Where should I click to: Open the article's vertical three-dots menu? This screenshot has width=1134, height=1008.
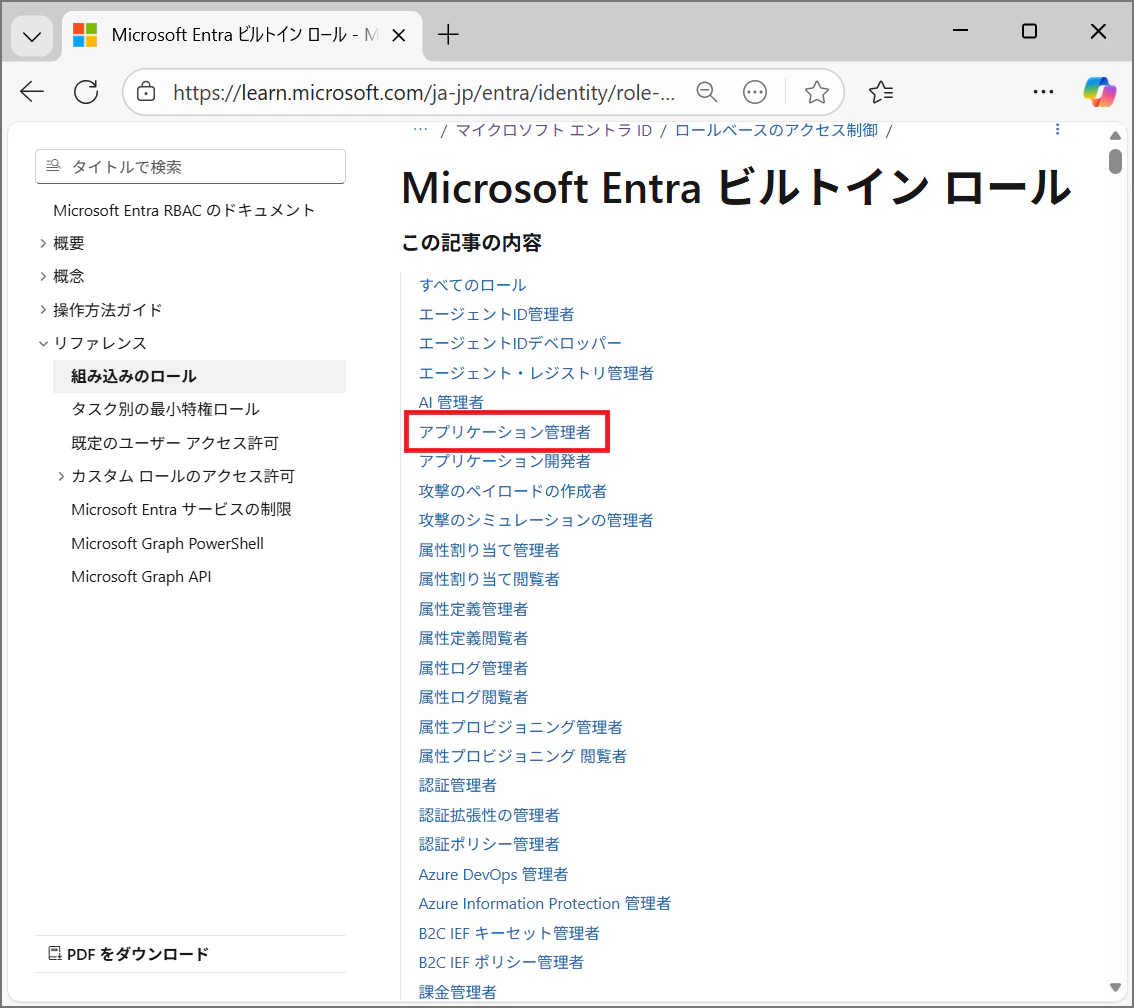click(1057, 129)
